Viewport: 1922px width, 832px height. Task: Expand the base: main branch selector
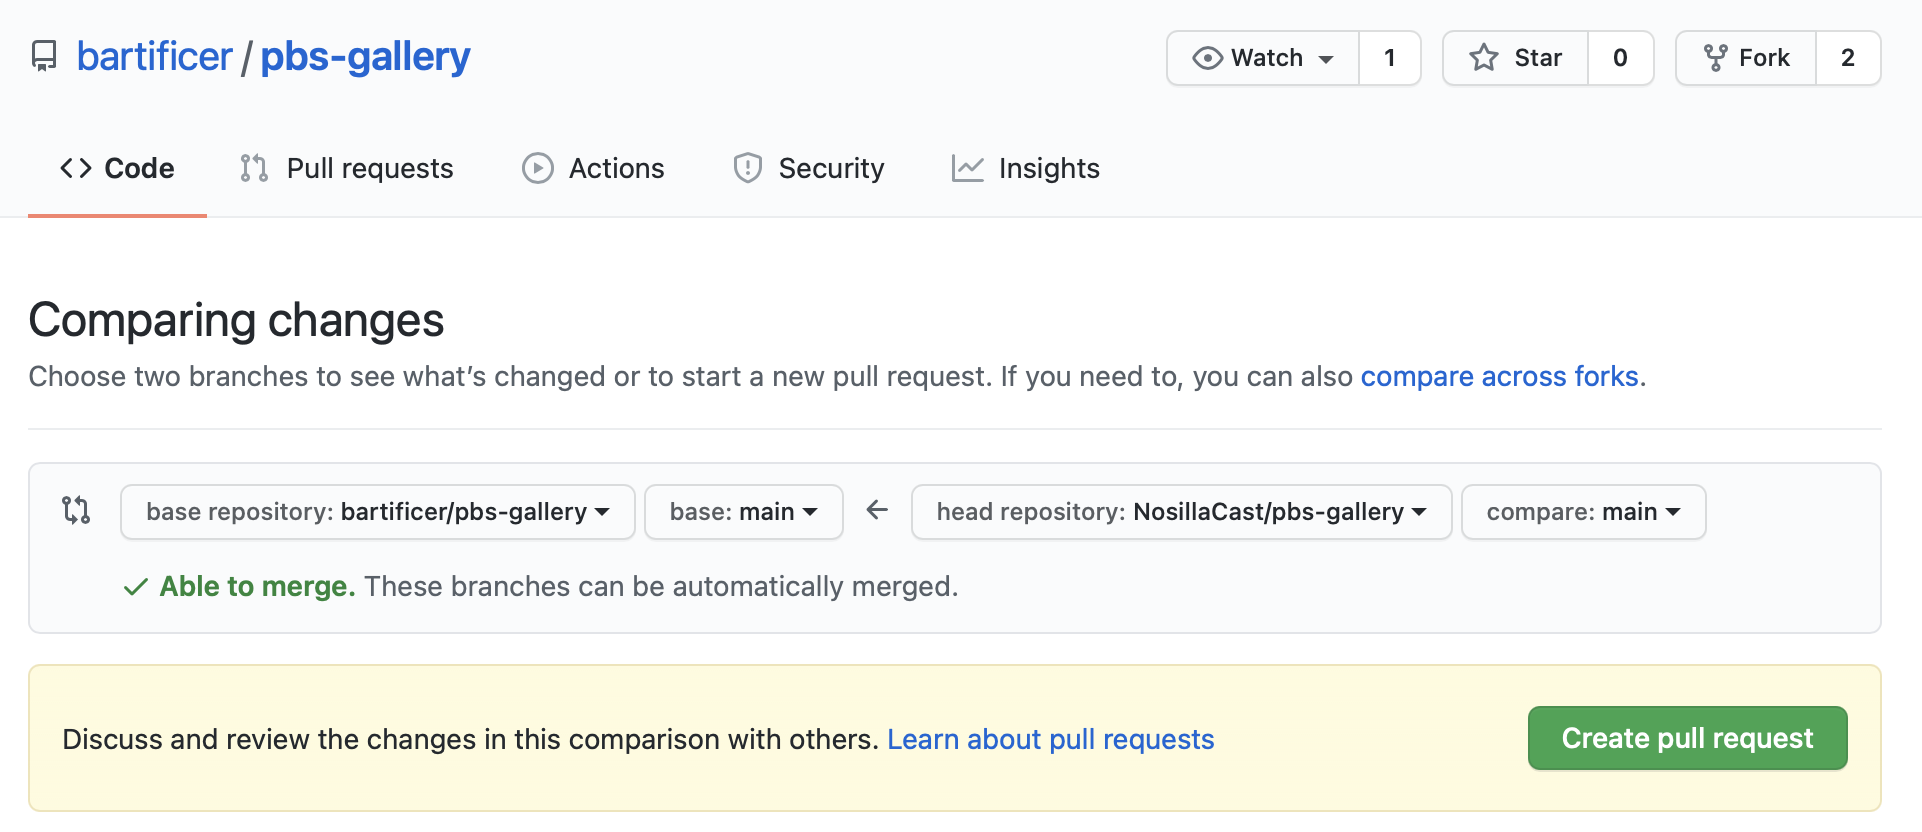[744, 512]
